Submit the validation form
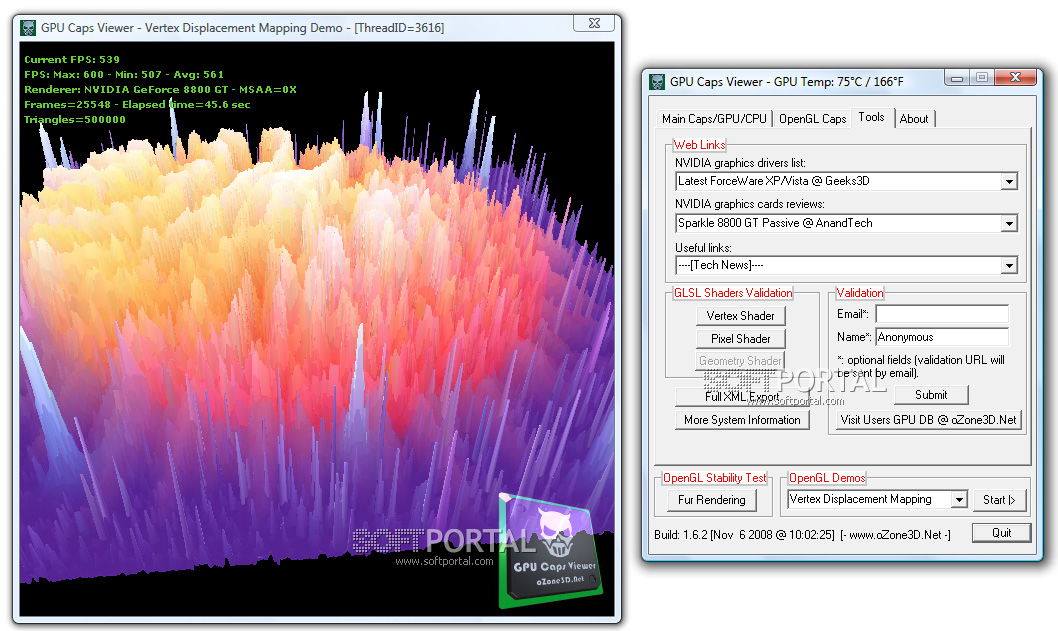This screenshot has height=631, width=1058. point(930,395)
